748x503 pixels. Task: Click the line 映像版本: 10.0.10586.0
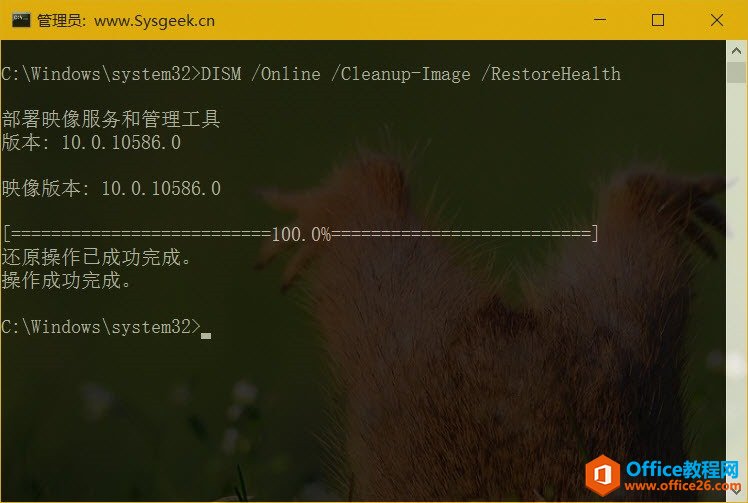tap(111, 188)
